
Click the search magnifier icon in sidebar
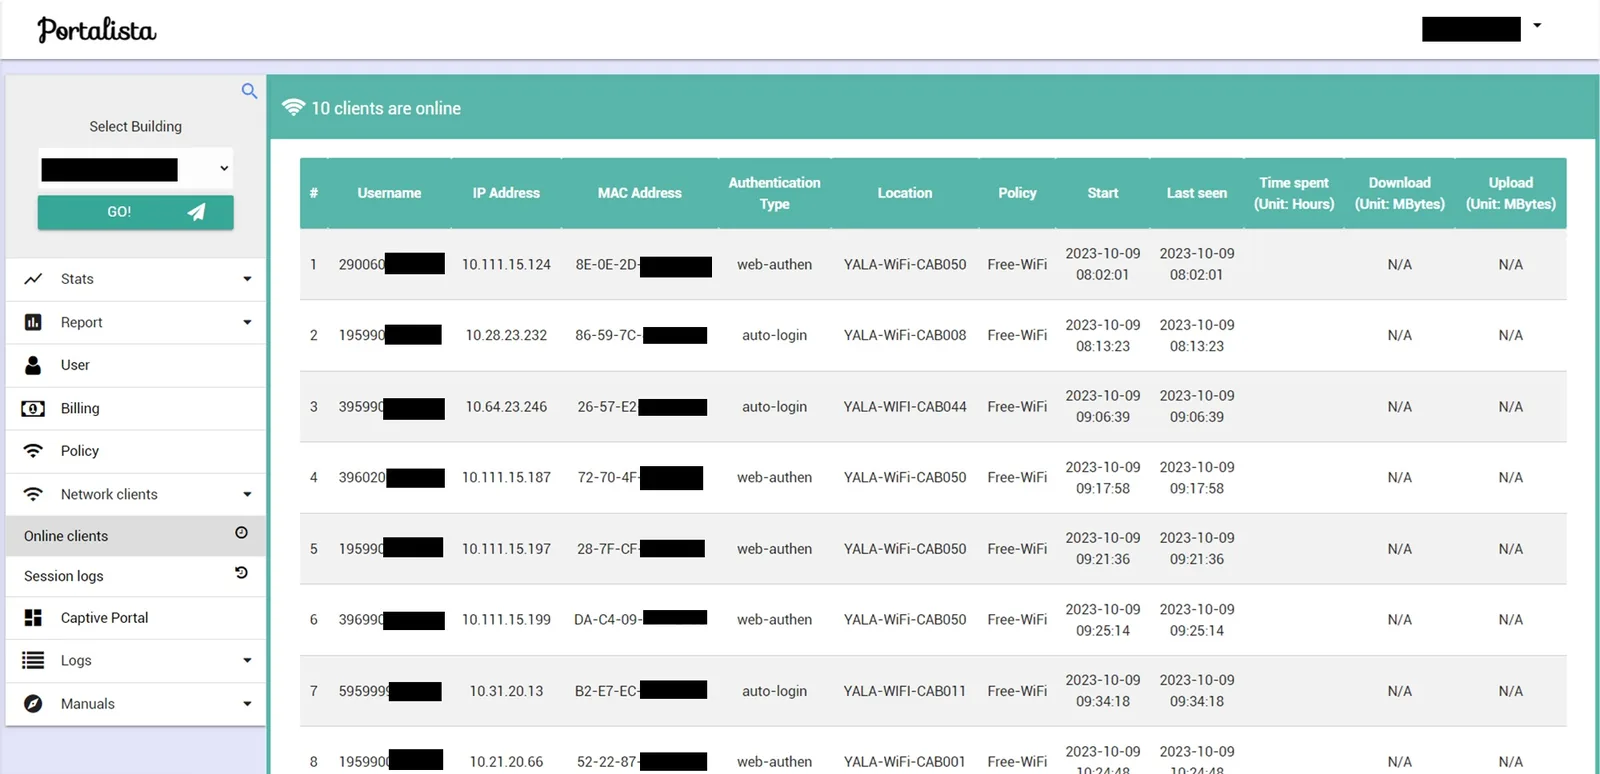click(249, 91)
